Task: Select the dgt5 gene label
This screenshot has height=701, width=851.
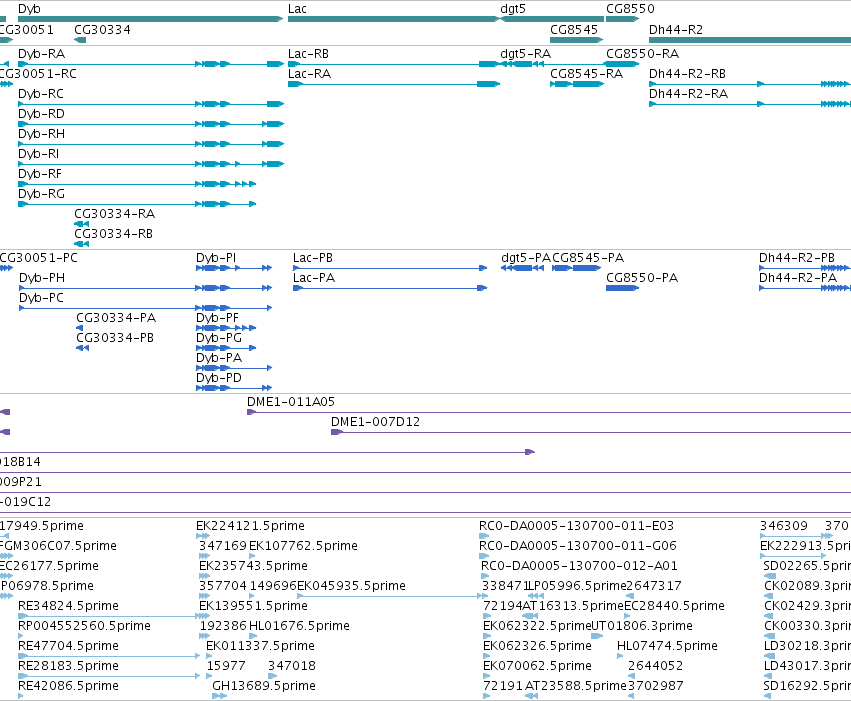Action: click(x=513, y=9)
